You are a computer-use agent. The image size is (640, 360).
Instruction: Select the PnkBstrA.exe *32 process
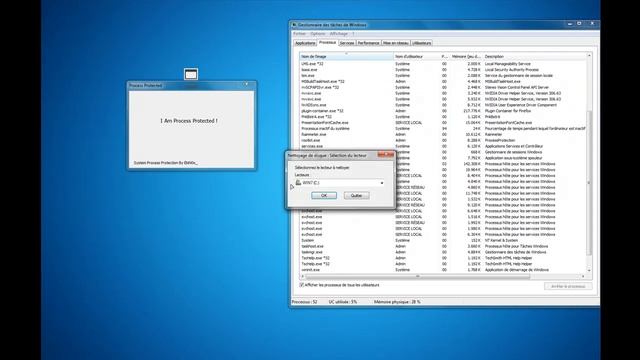coord(443,117)
